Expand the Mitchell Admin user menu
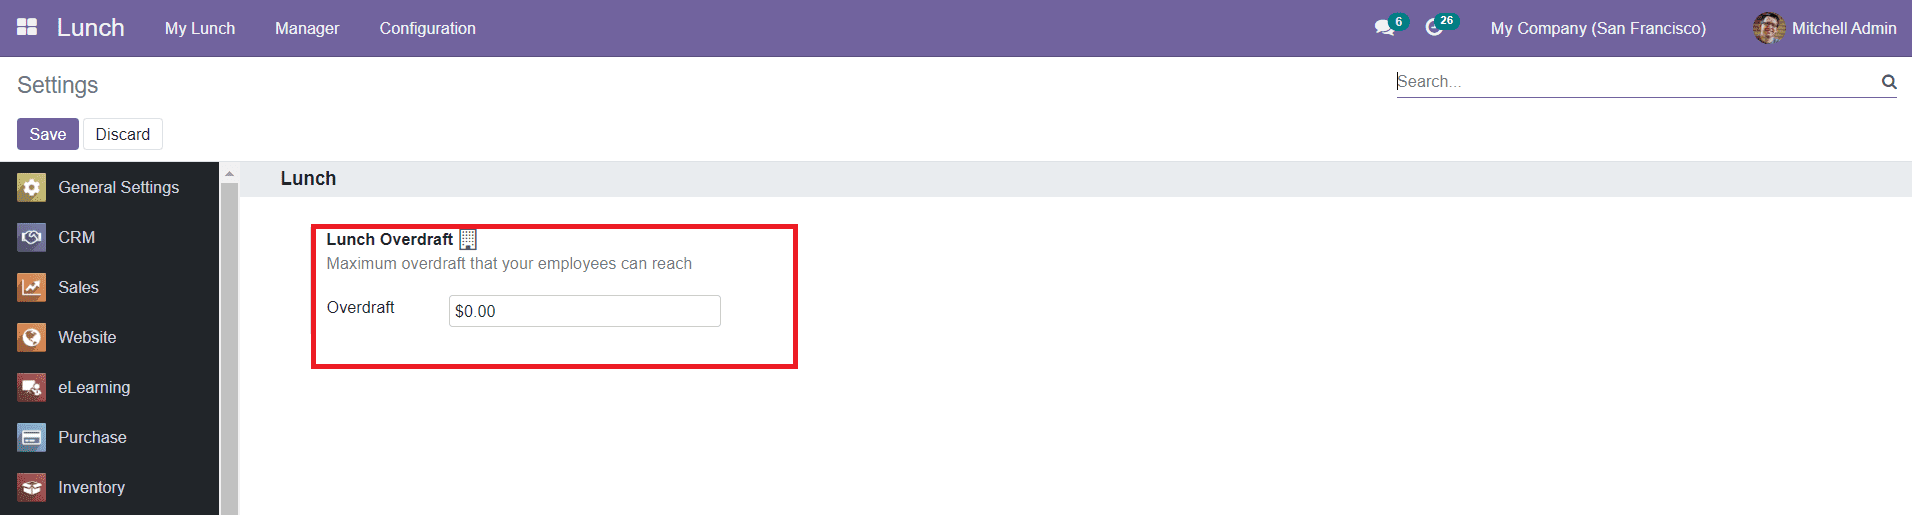The image size is (1912, 515). tap(1825, 28)
